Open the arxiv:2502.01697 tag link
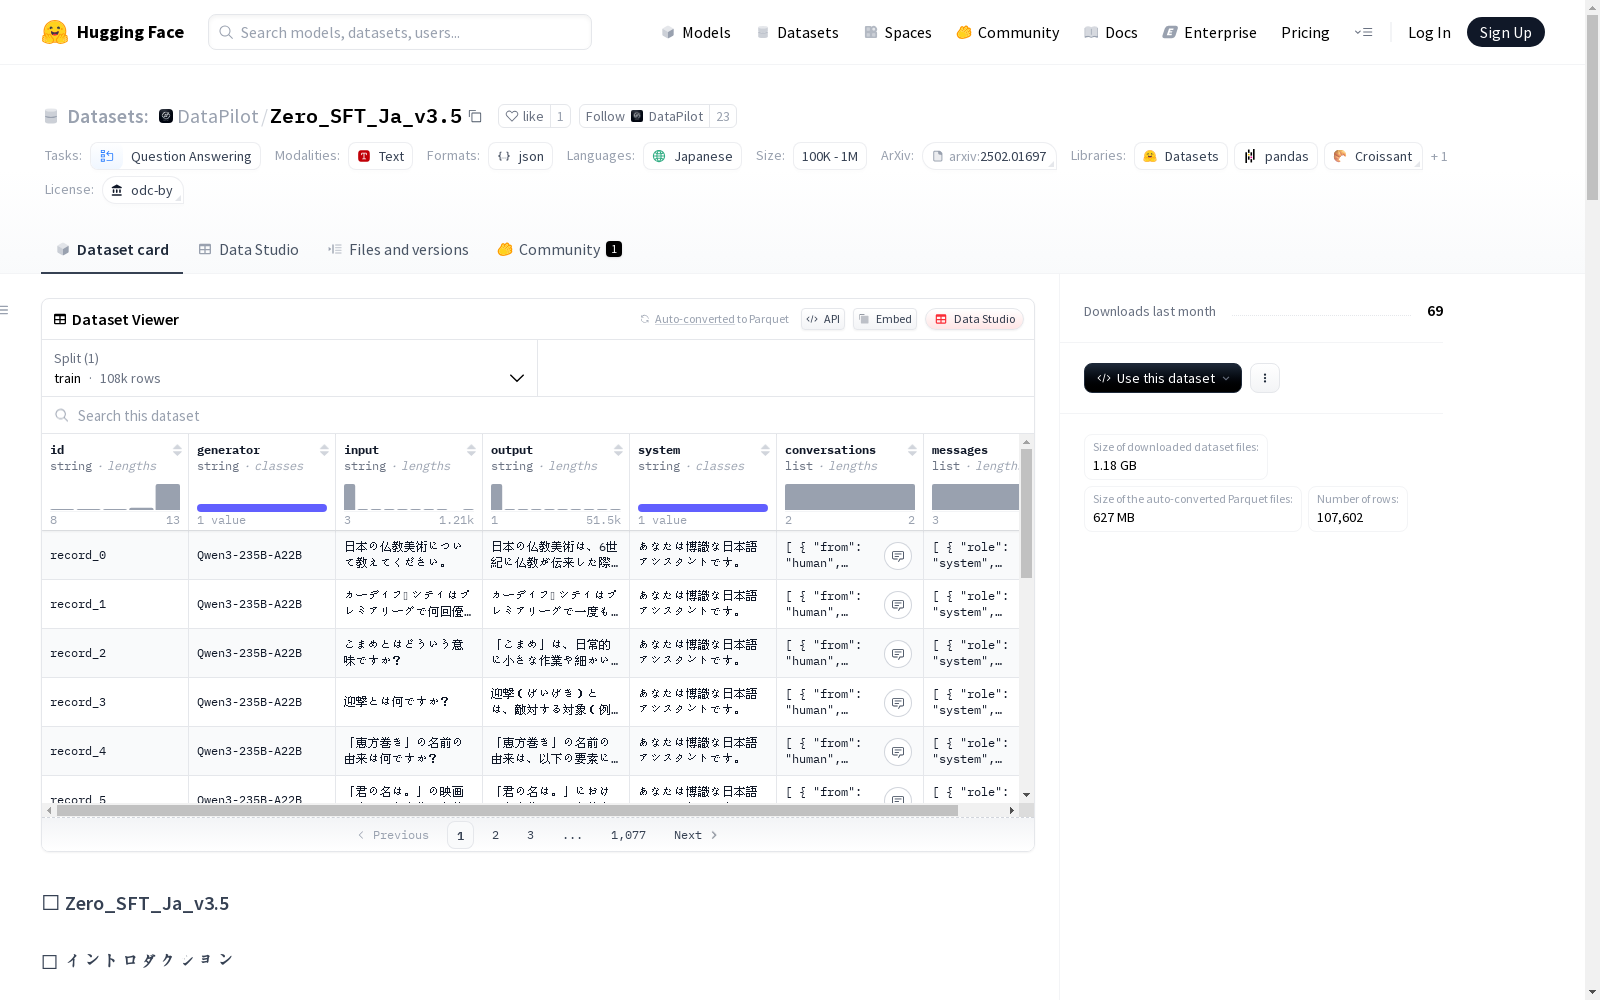Viewport: 1600px width, 1000px height. pos(989,156)
